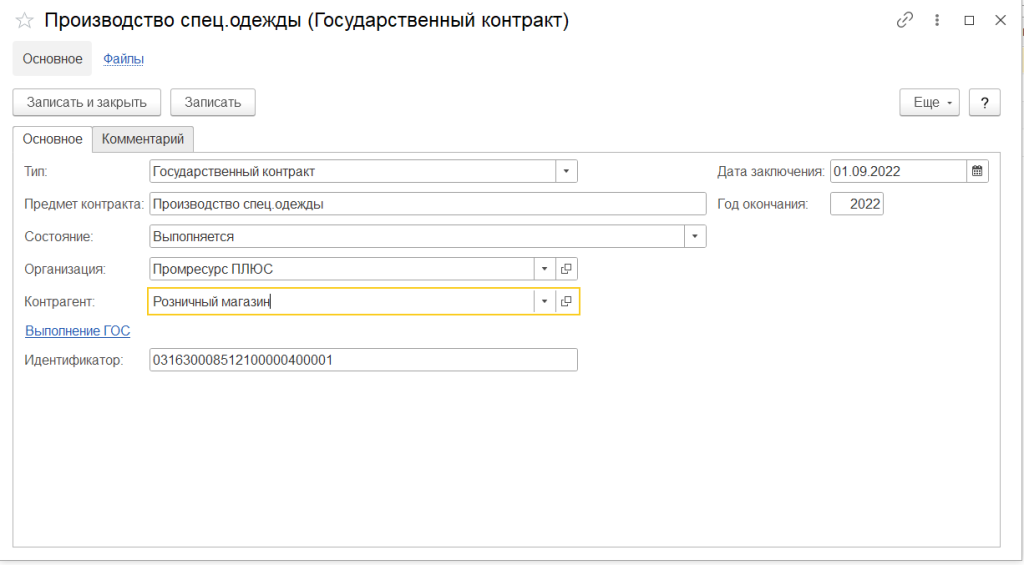Click the help question mark button
1024x565 pixels.
coord(985,102)
